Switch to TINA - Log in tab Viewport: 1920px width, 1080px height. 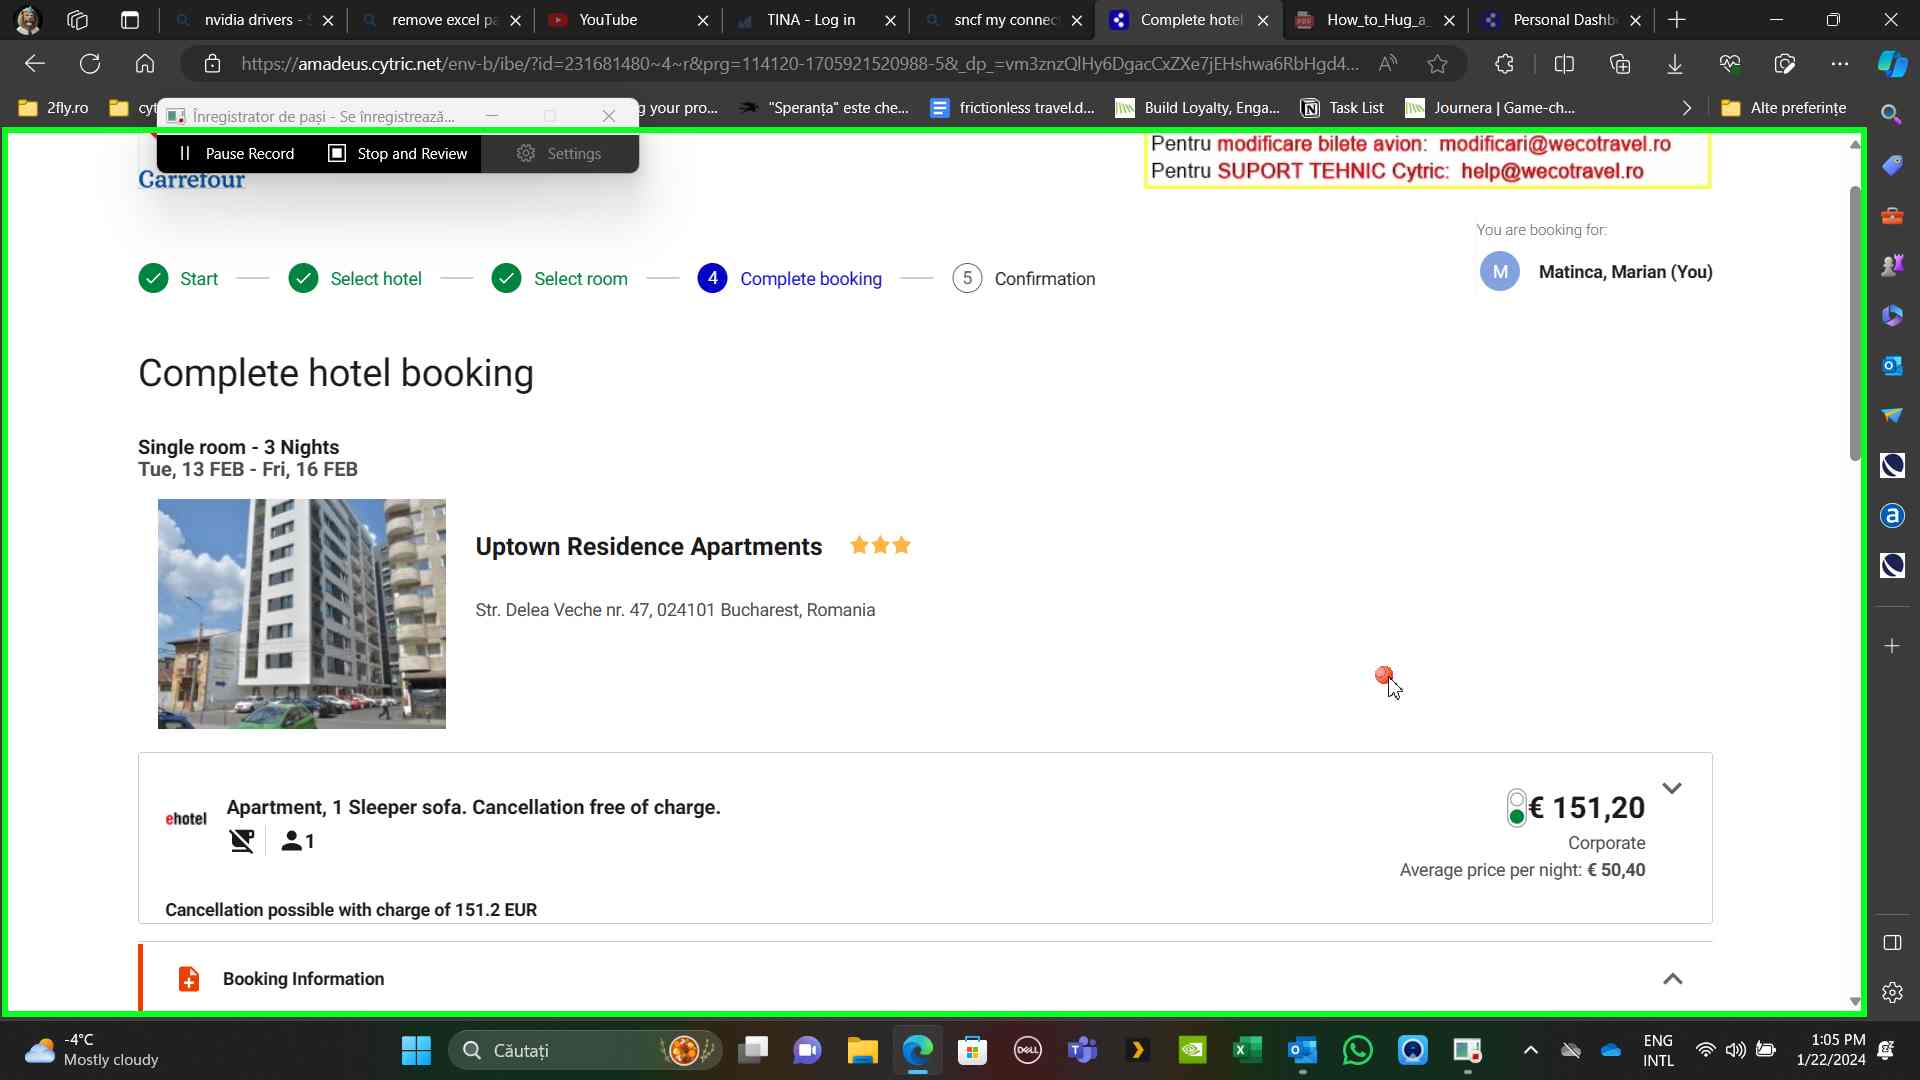810,20
